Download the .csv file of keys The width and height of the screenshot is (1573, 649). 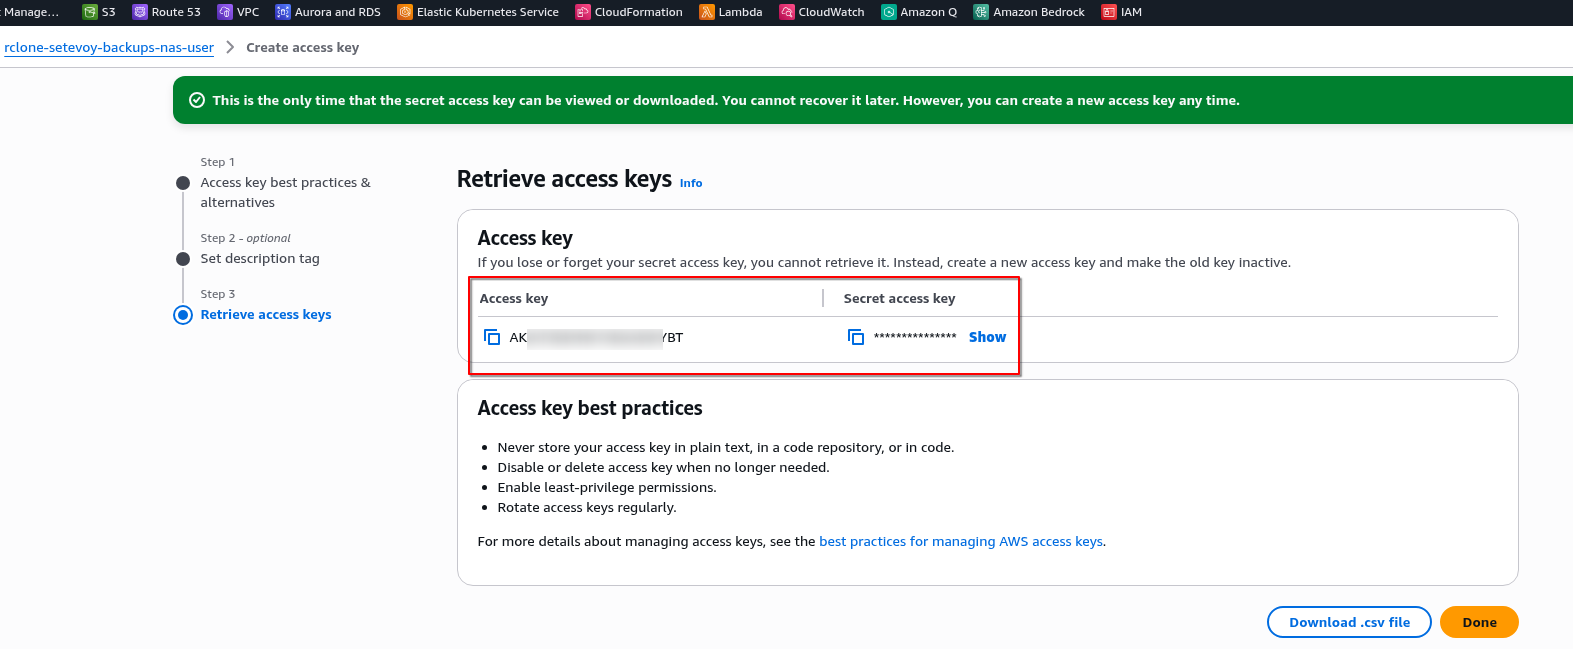pyautogui.click(x=1349, y=622)
